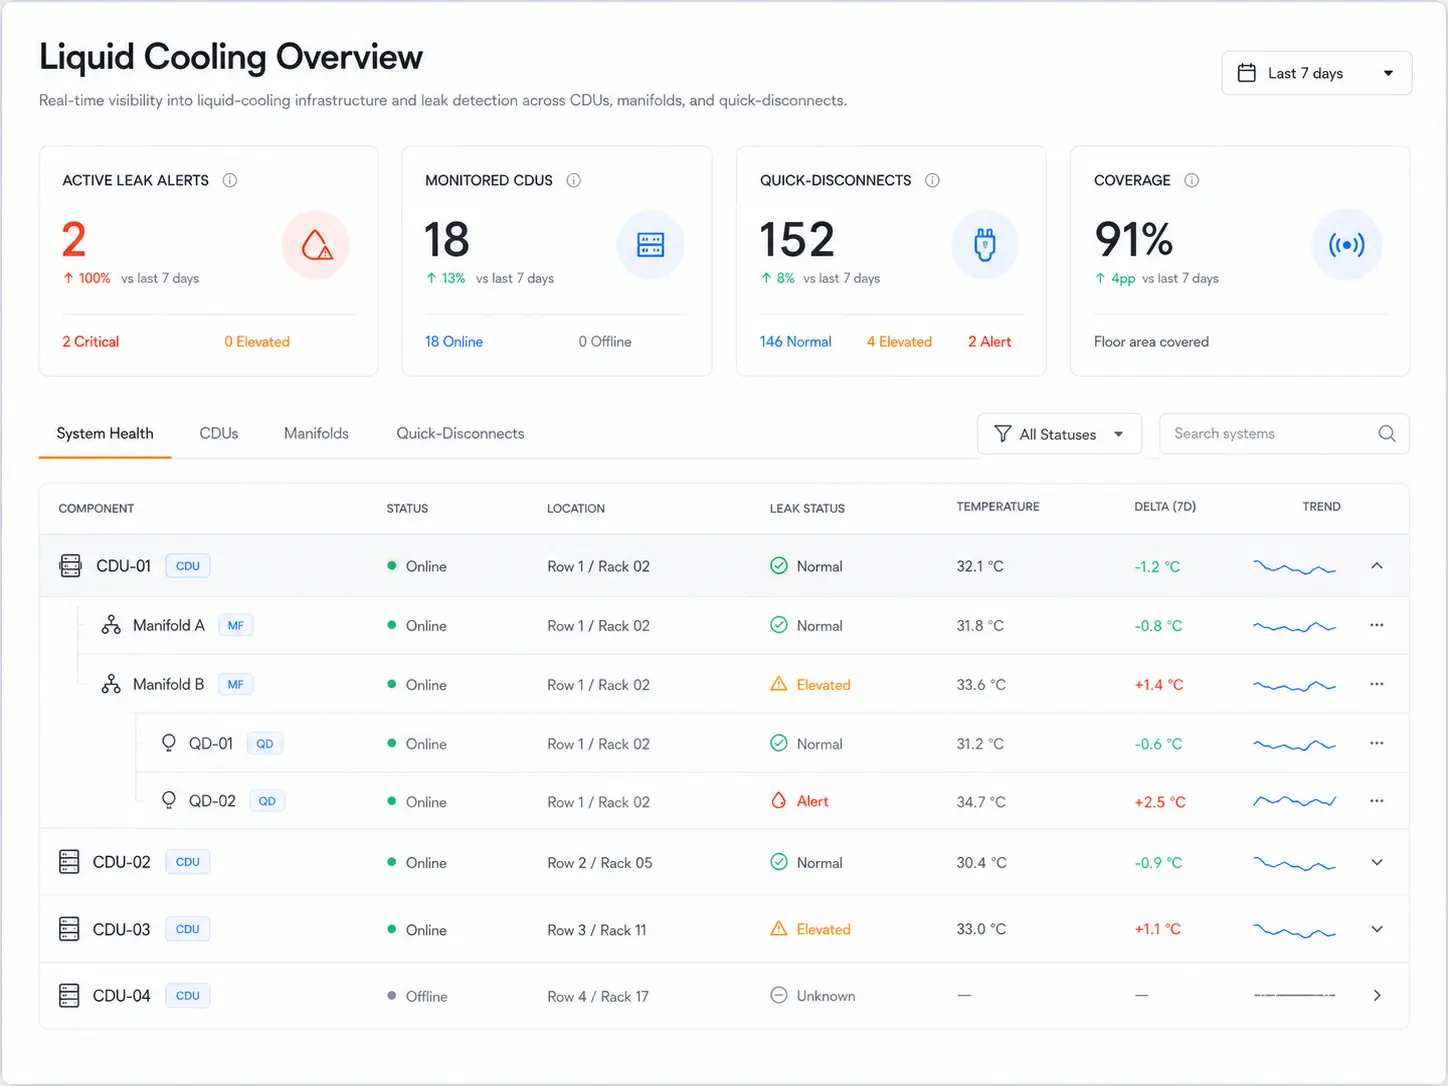
Task: Click the coverage broadcast signal icon
Action: (x=1346, y=245)
